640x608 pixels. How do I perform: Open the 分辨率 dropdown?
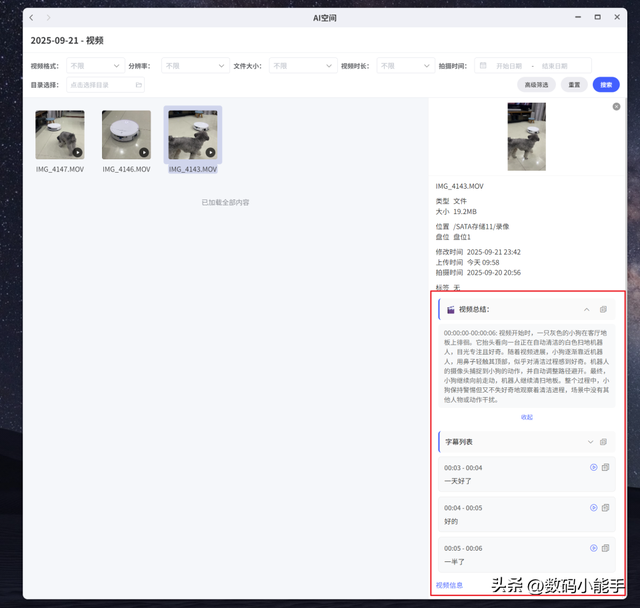pyautogui.click(x=196, y=66)
